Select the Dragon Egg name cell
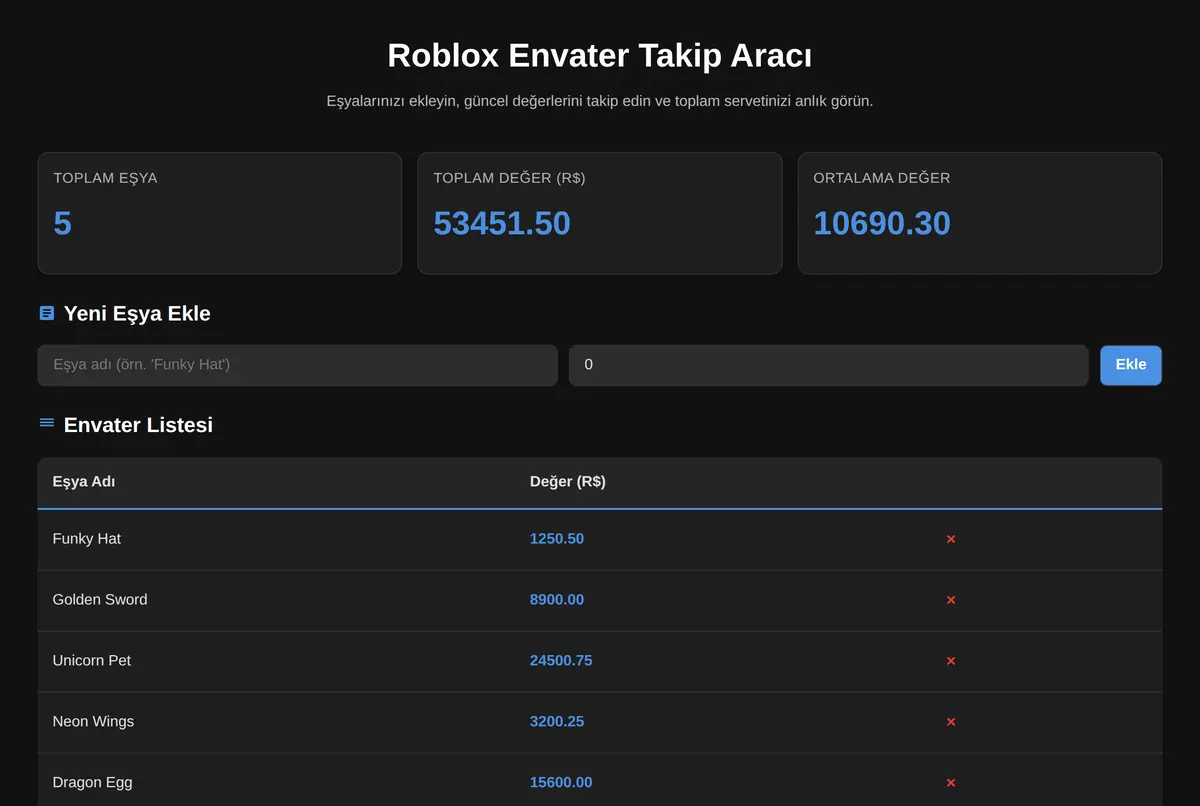 click(x=92, y=783)
